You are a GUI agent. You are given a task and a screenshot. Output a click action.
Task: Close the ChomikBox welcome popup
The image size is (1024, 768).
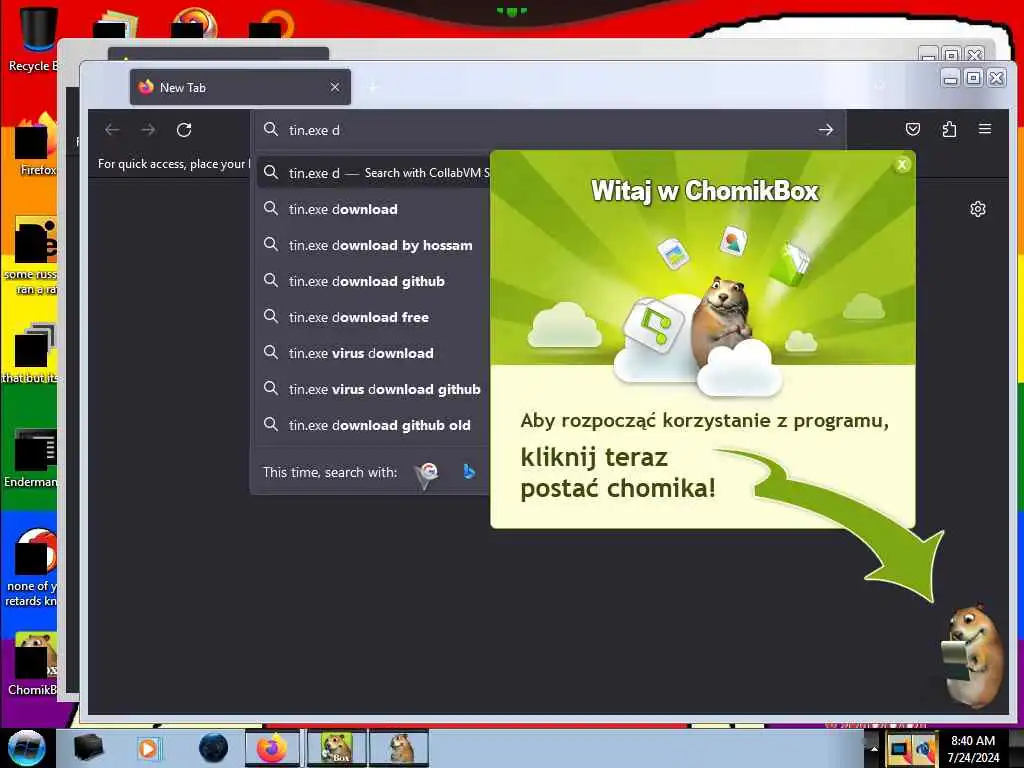(902, 165)
